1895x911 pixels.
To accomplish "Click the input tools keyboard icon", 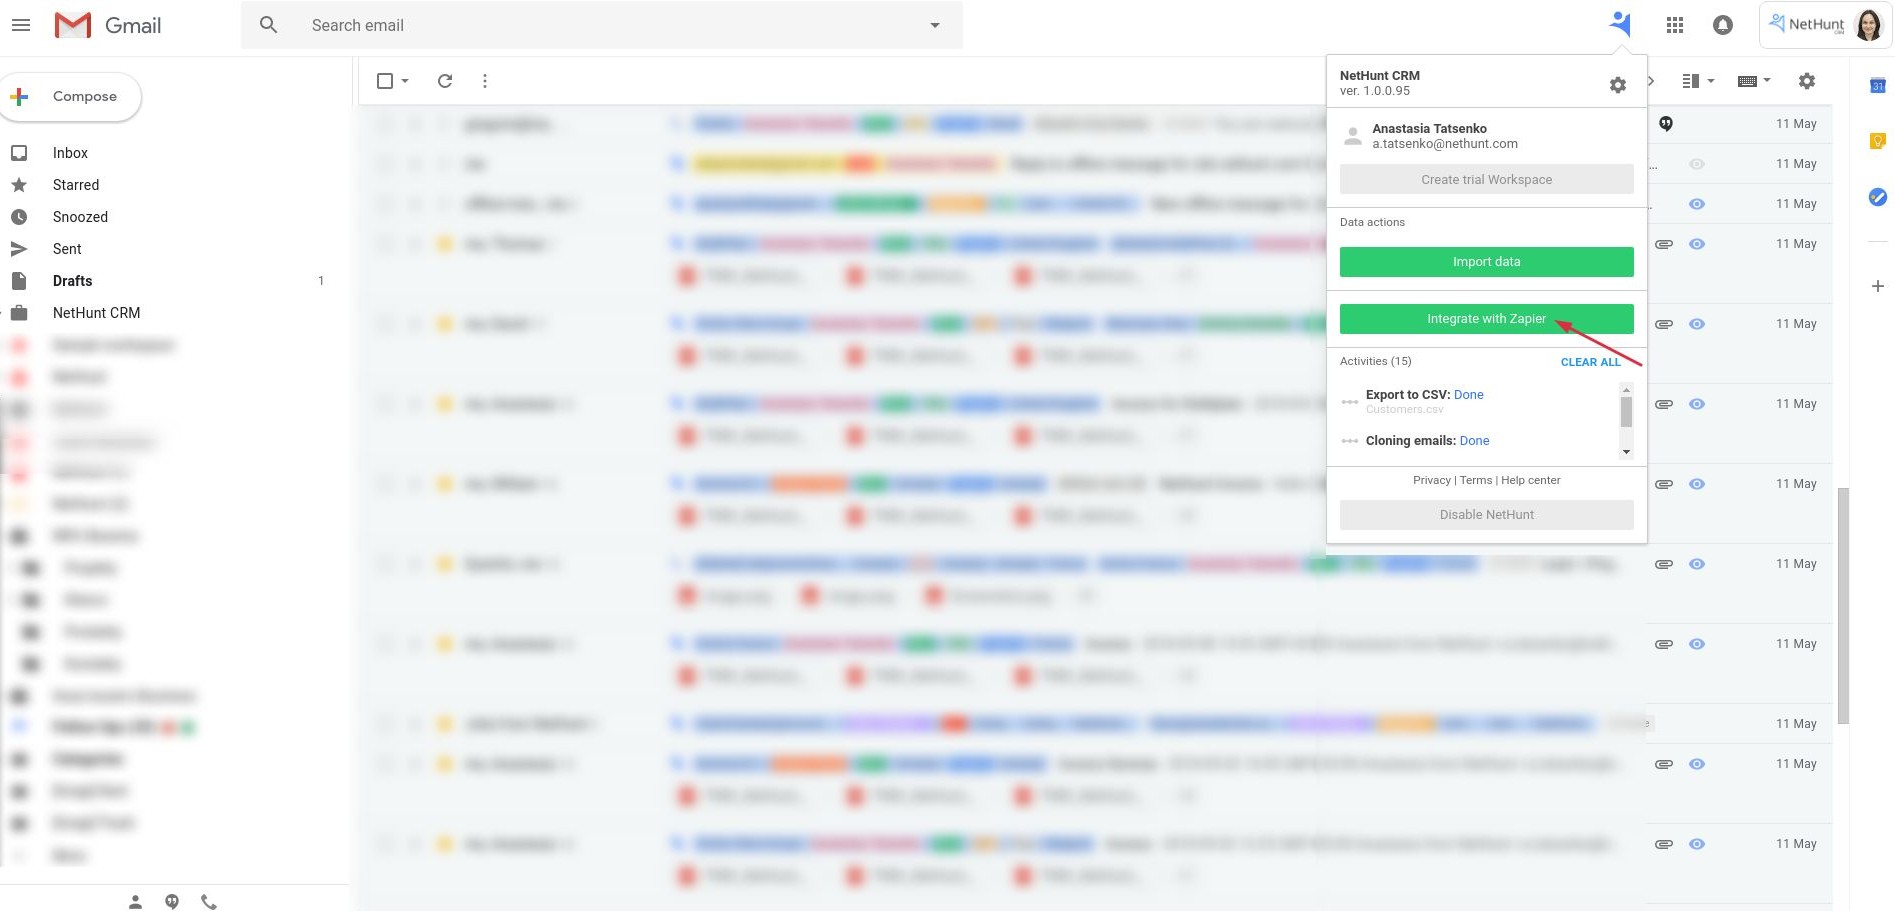I will 1747,81.
